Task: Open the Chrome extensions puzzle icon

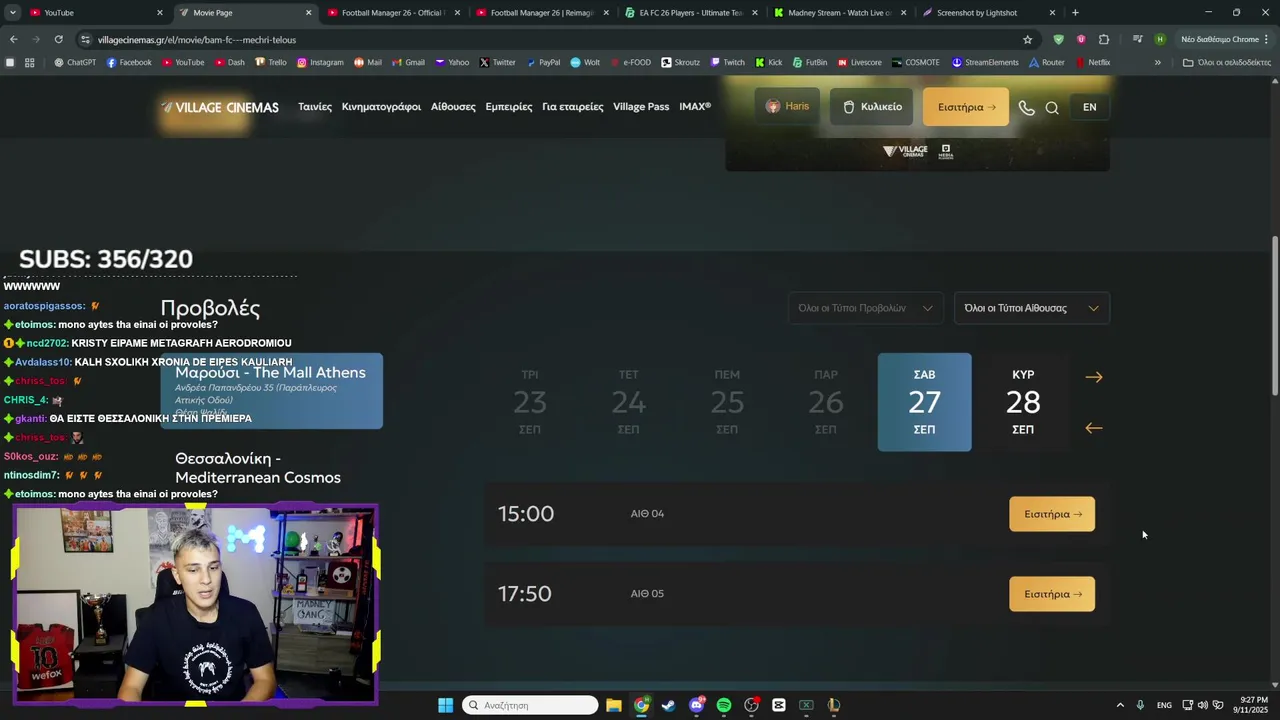Action: coord(1104,39)
